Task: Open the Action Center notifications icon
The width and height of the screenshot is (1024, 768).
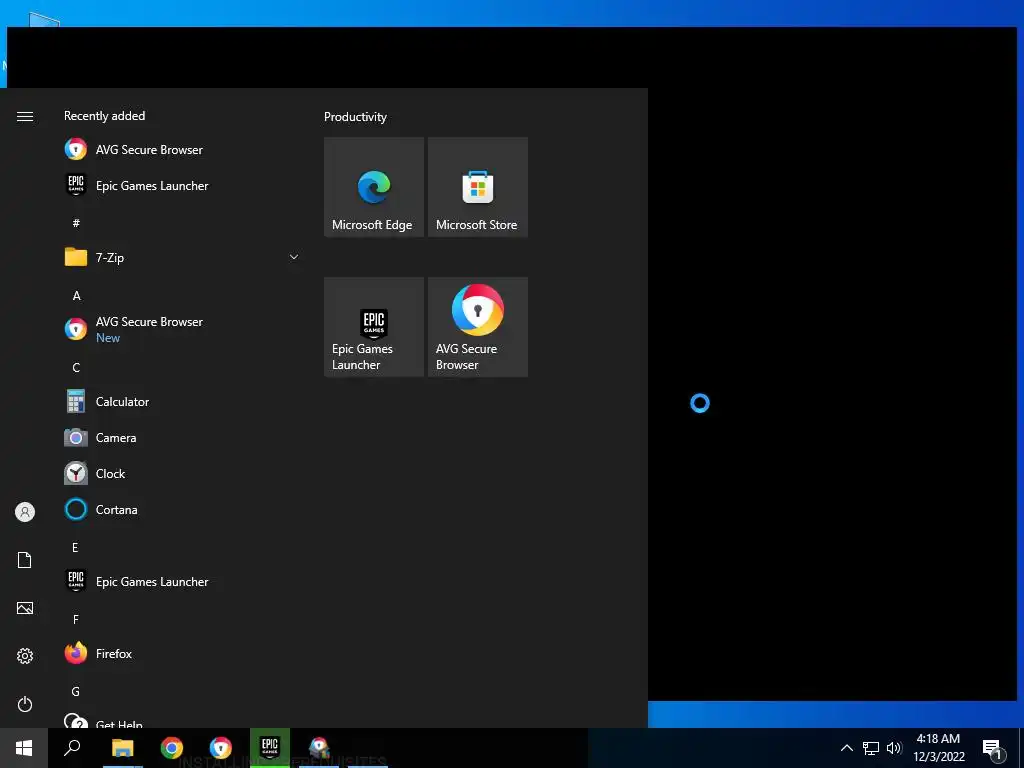Action: 993,748
